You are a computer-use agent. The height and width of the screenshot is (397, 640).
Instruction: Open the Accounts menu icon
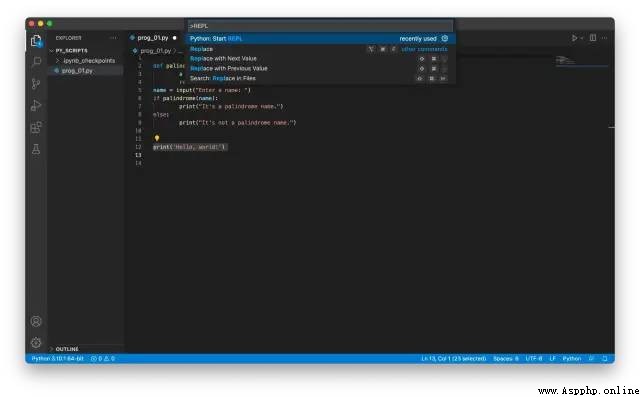pos(36,322)
